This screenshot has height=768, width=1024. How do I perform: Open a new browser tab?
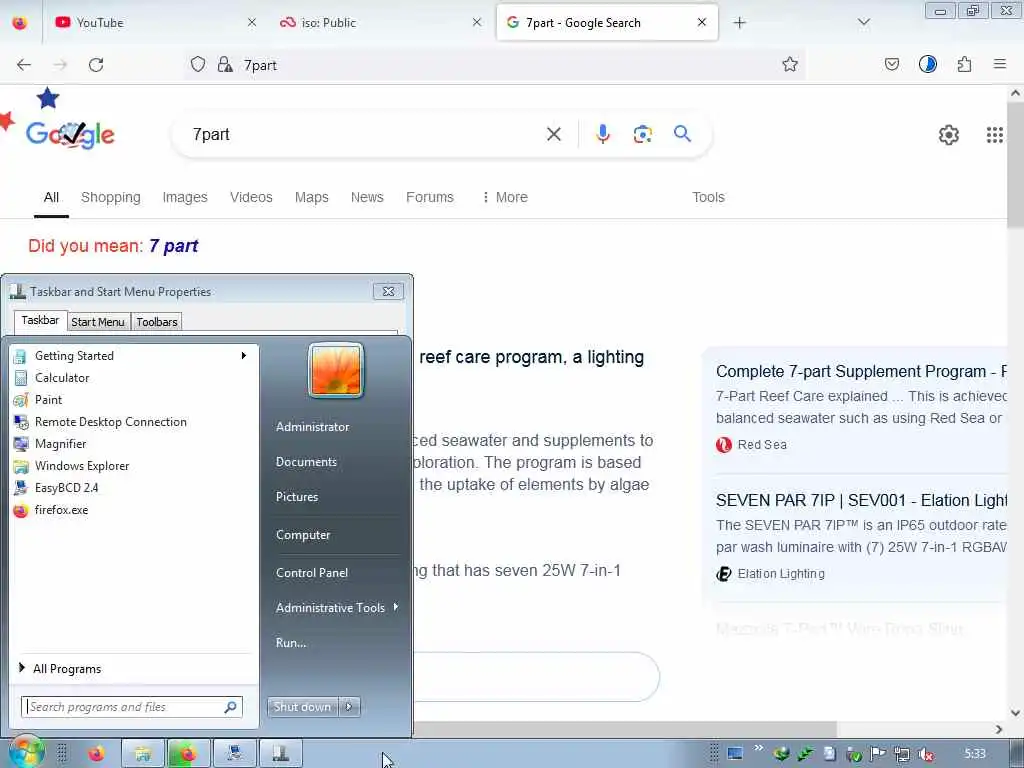pyautogui.click(x=739, y=23)
